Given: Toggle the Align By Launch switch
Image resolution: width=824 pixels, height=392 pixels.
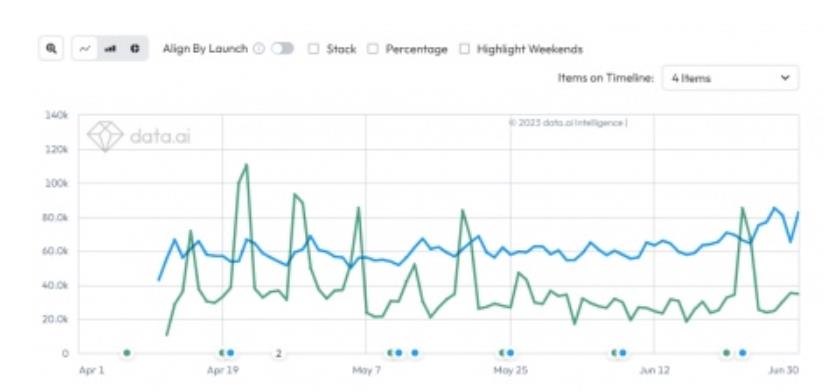Looking at the screenshot, I should (282, 49).
